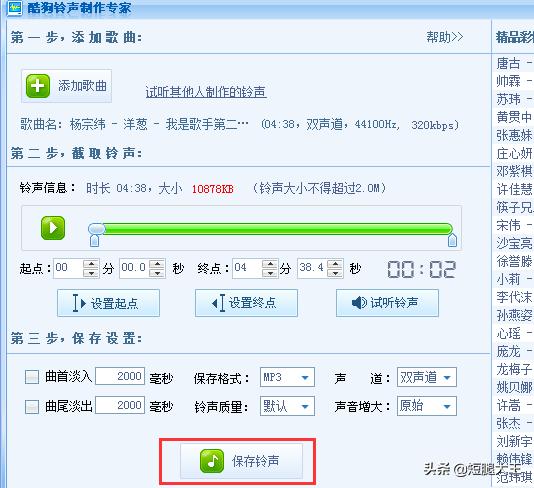The image size is (534, 488).
Task: Click the green playback progress slider
Action: pyautogui.click(x=270, y=229)
